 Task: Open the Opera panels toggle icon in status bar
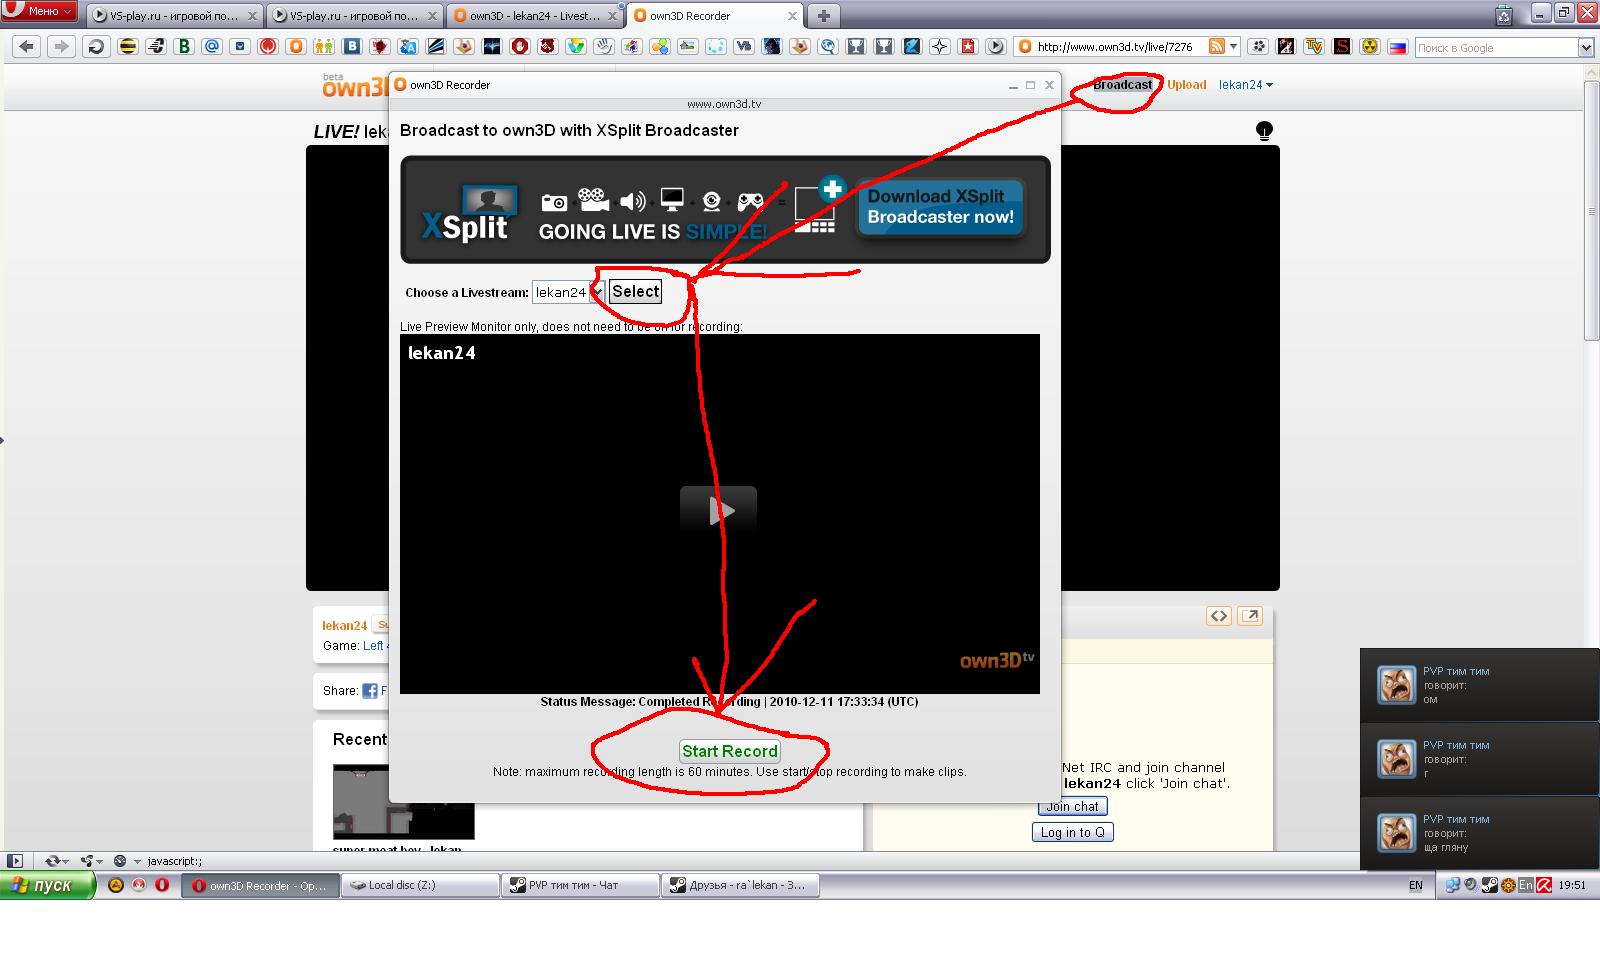(x=15, y=860)
